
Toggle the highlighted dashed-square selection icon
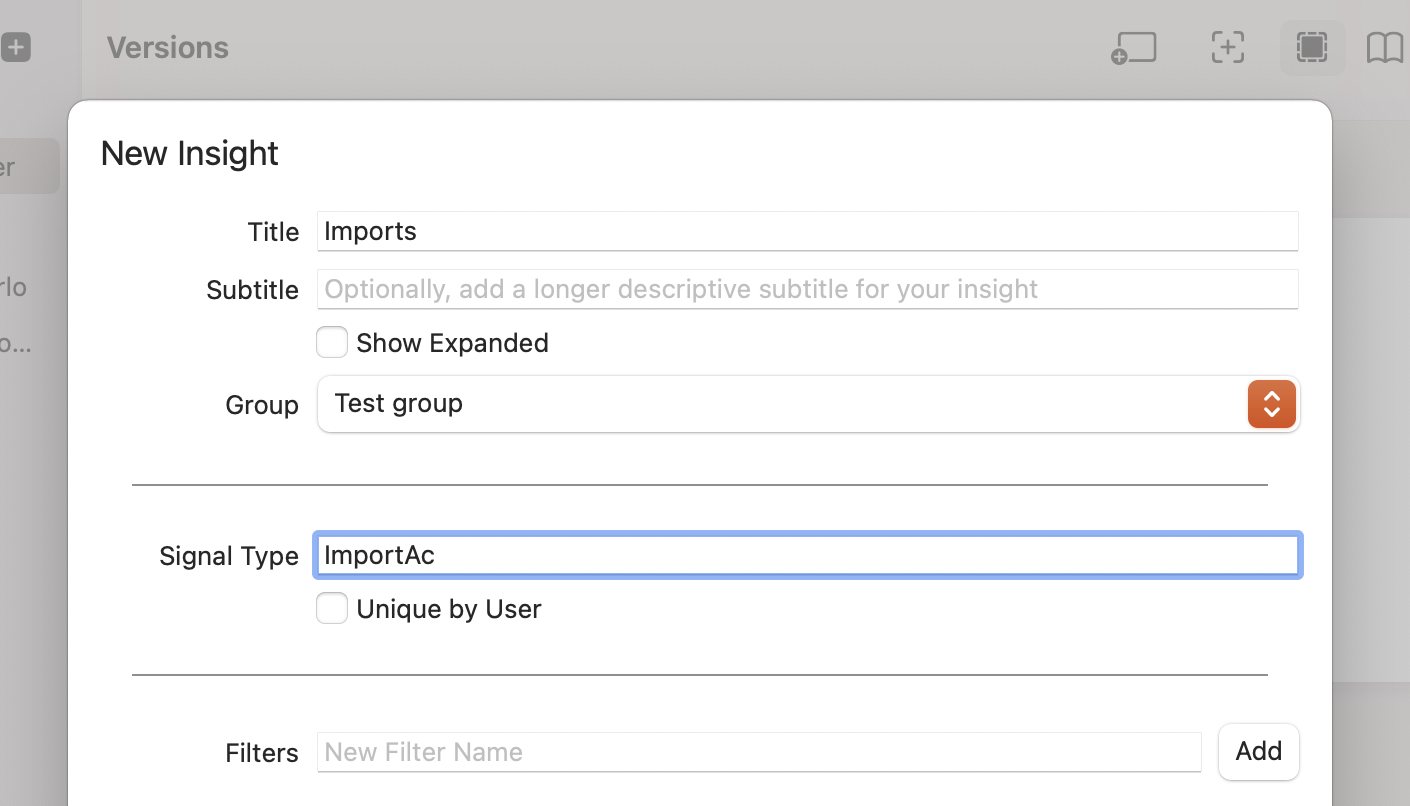pyautogui.click(x=1311, y=47)
